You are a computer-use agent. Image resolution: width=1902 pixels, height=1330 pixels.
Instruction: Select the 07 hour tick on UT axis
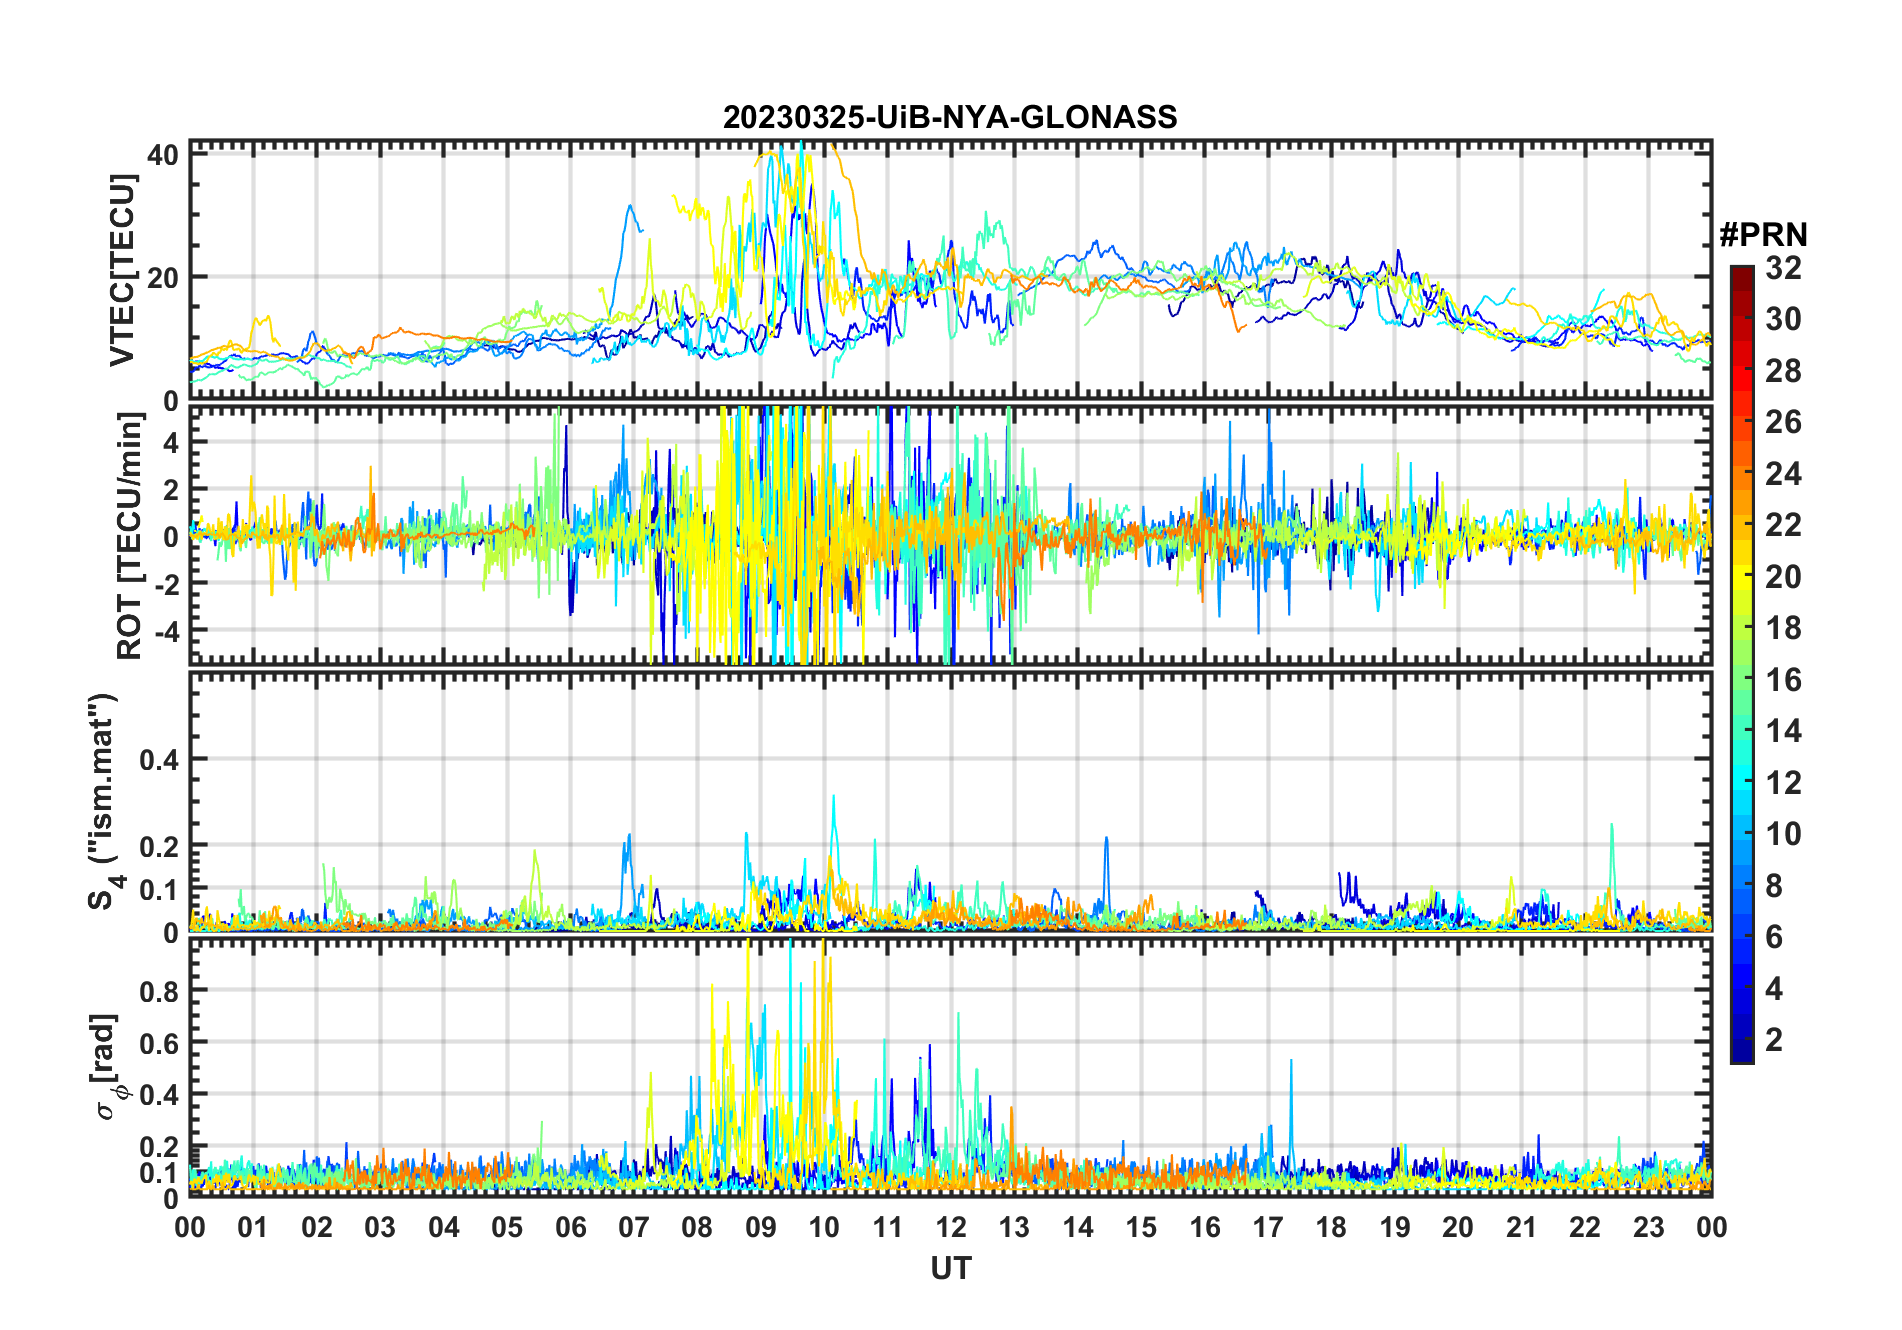click(634, 1227)
